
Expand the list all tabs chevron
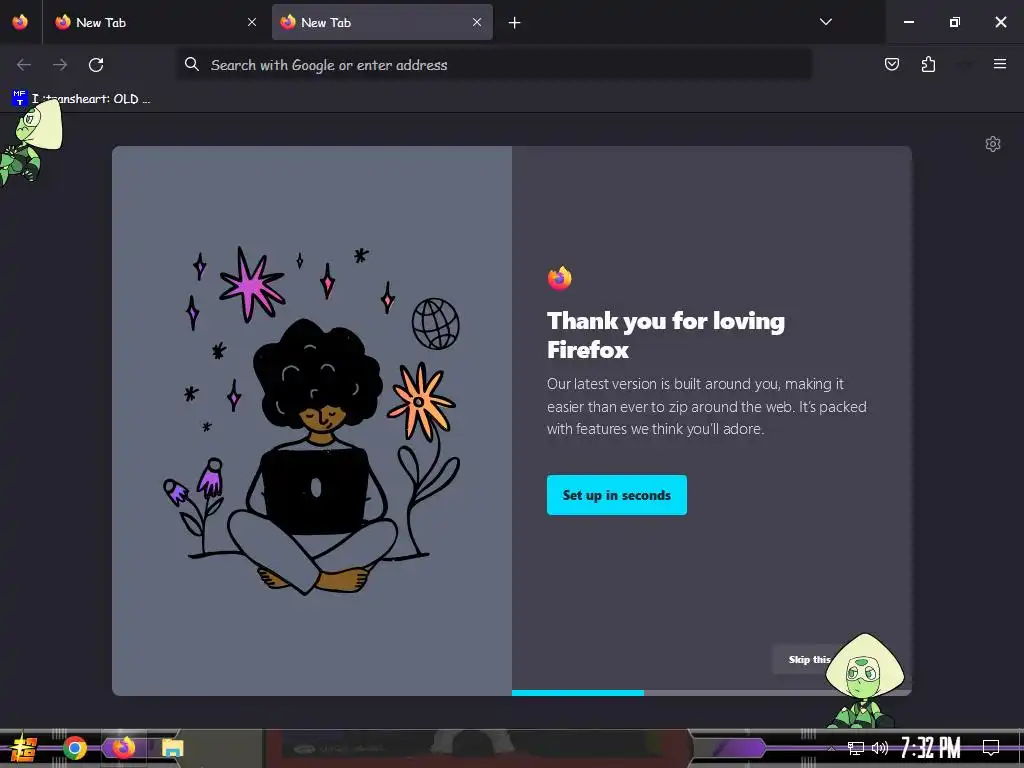coord(825,22)
